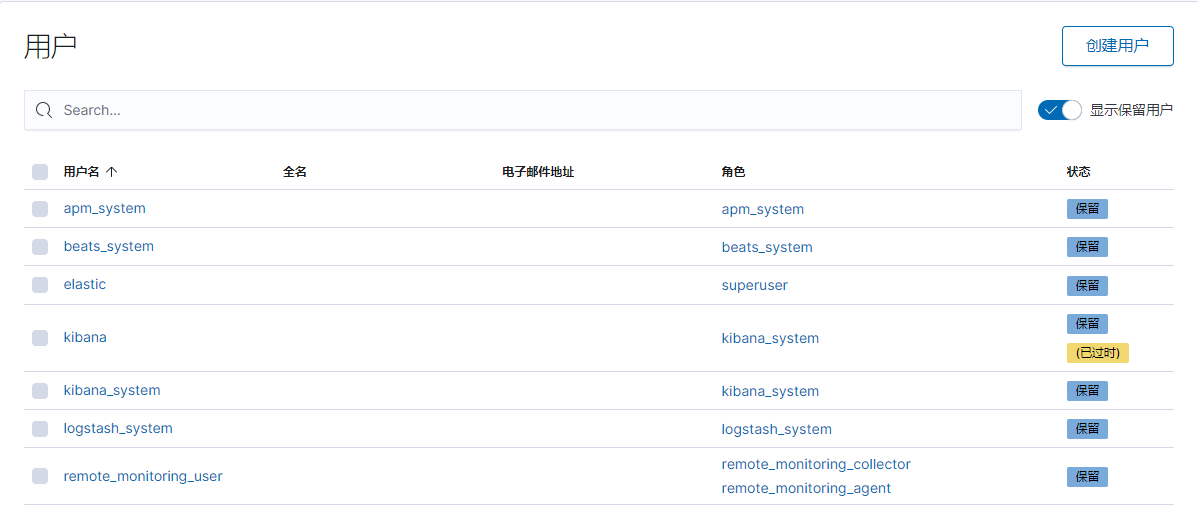The width and height of the screenshot is (1197, 516).
Task: Open the remote_monitoring_collector role
Action: coord(816,464)
